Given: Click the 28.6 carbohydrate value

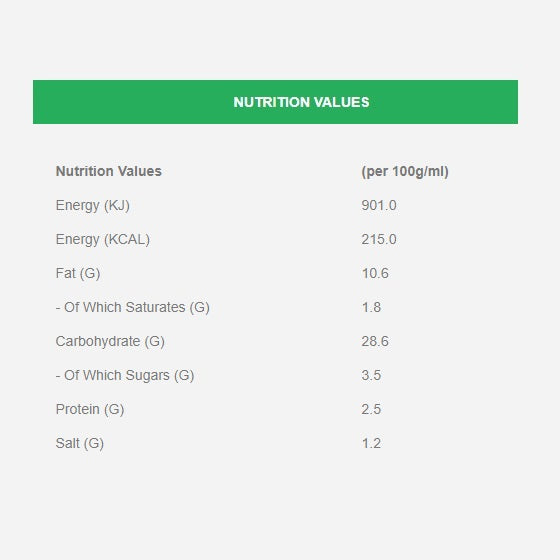Looking at the screenshot, I should (x=375, y=341).
